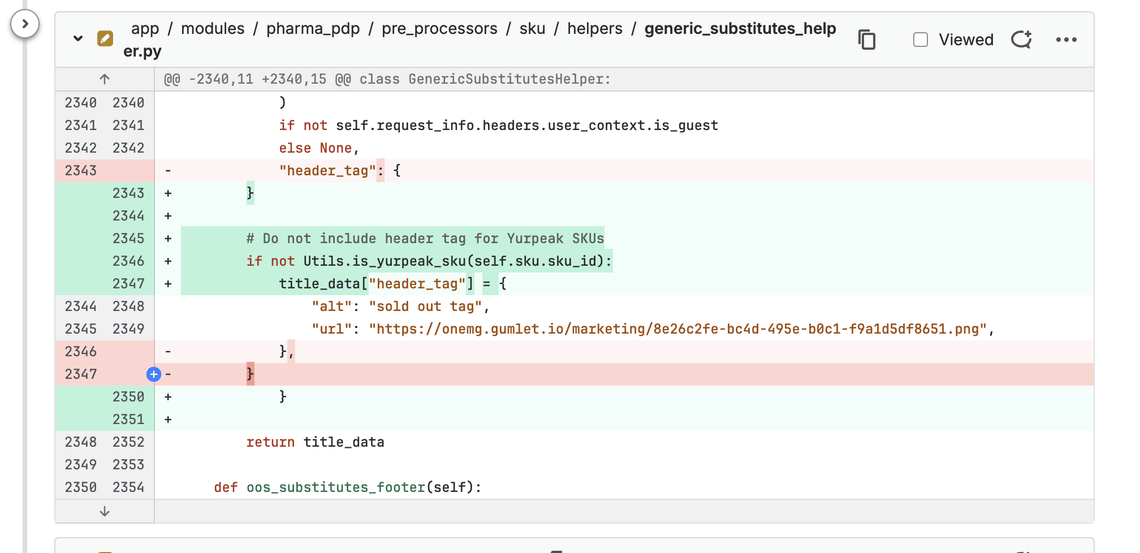
Task: Click the is_yurpeak_sku condition line
Action: [x=428, y=261]
